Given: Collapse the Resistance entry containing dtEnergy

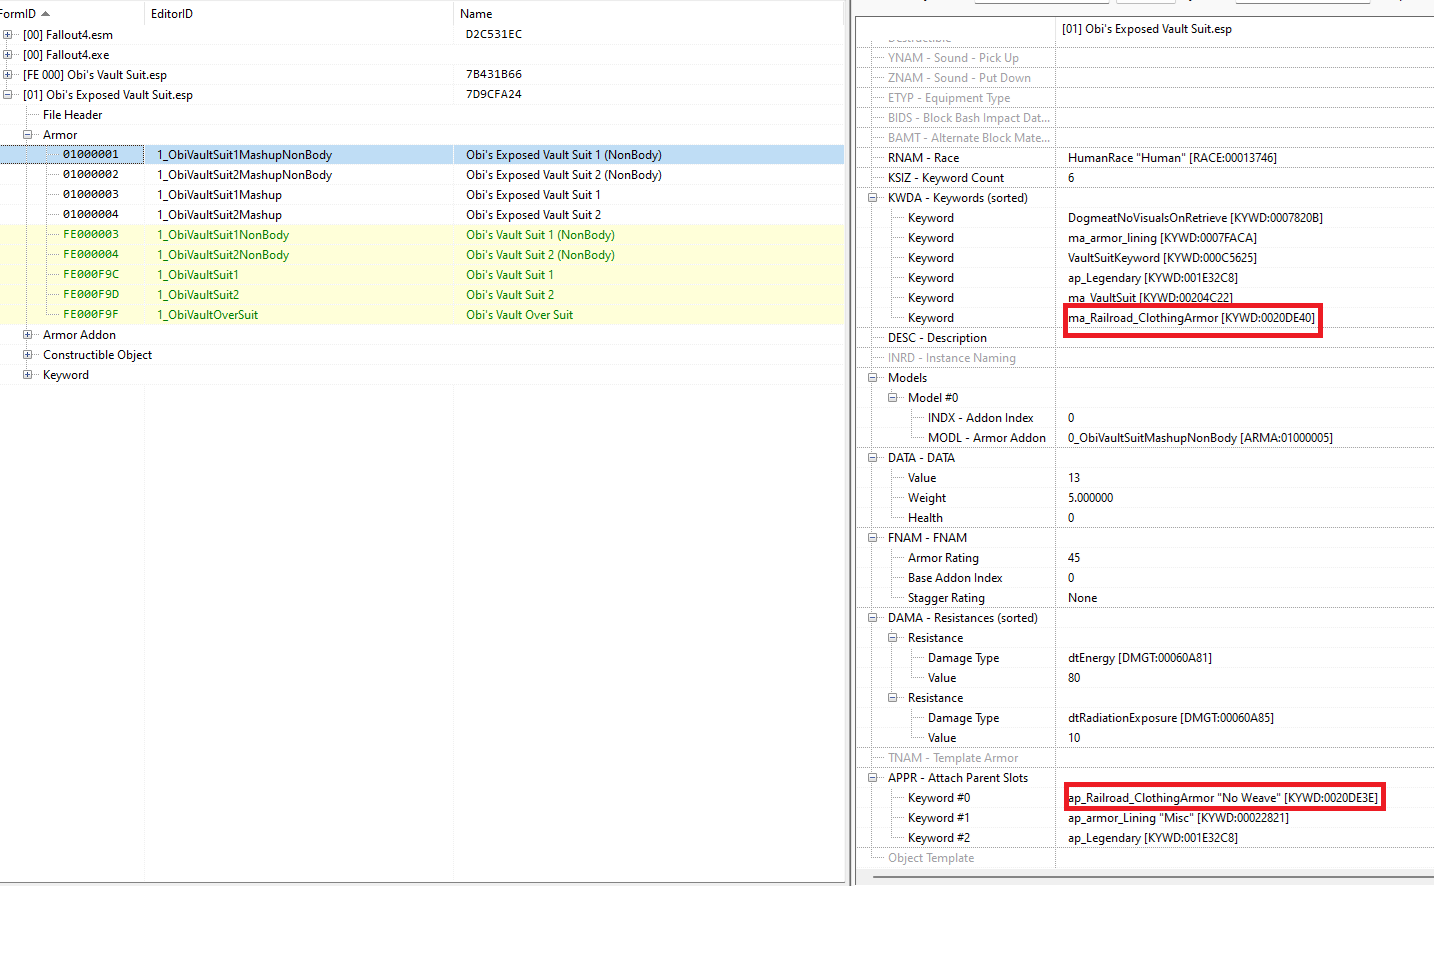Looking at the screenshot, I should (893, 638).
